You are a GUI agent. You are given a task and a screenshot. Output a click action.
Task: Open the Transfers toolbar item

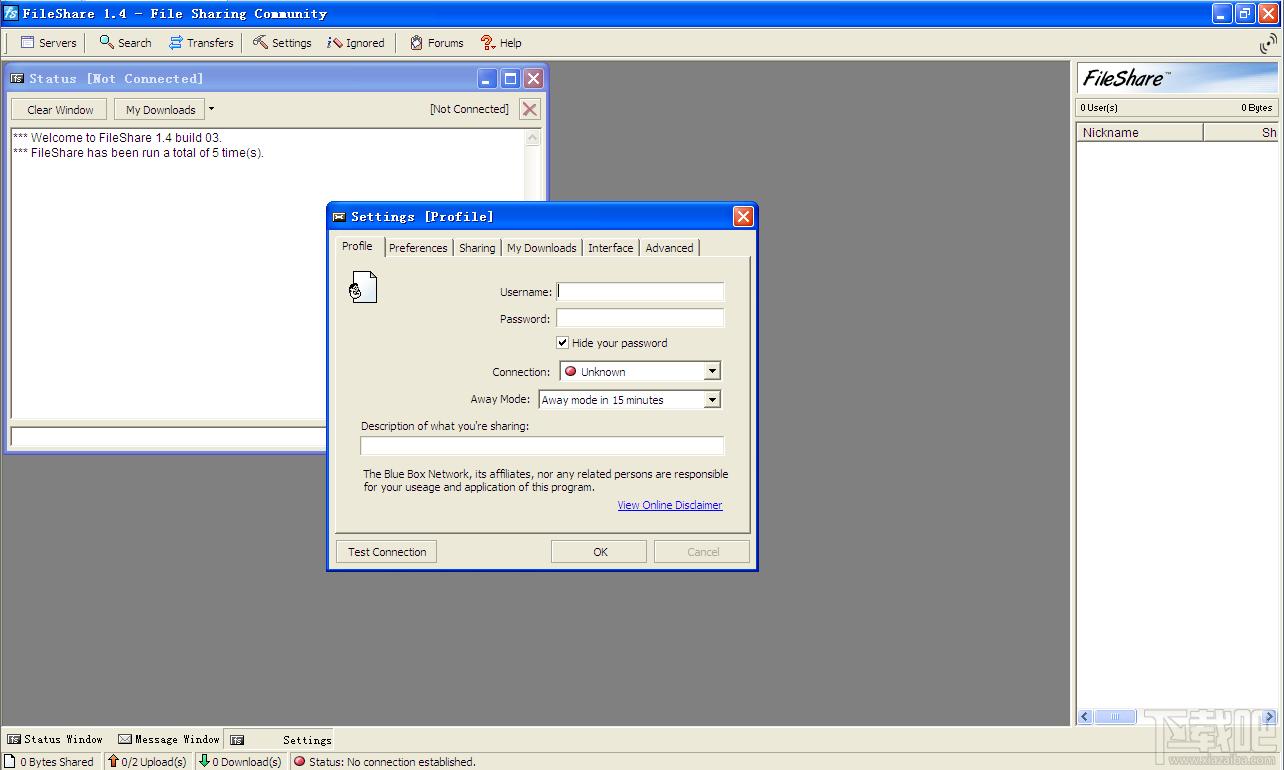[200, 43]
